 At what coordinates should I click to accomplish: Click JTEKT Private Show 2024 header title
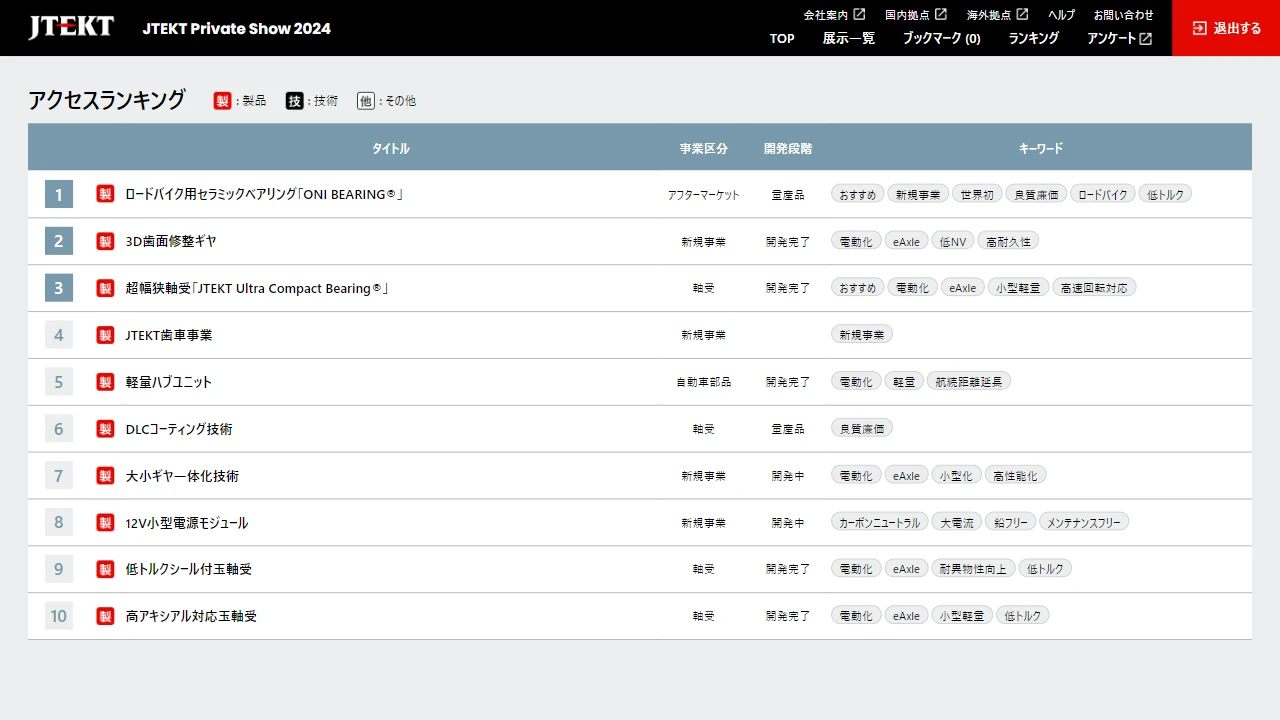tap(236, 28)
